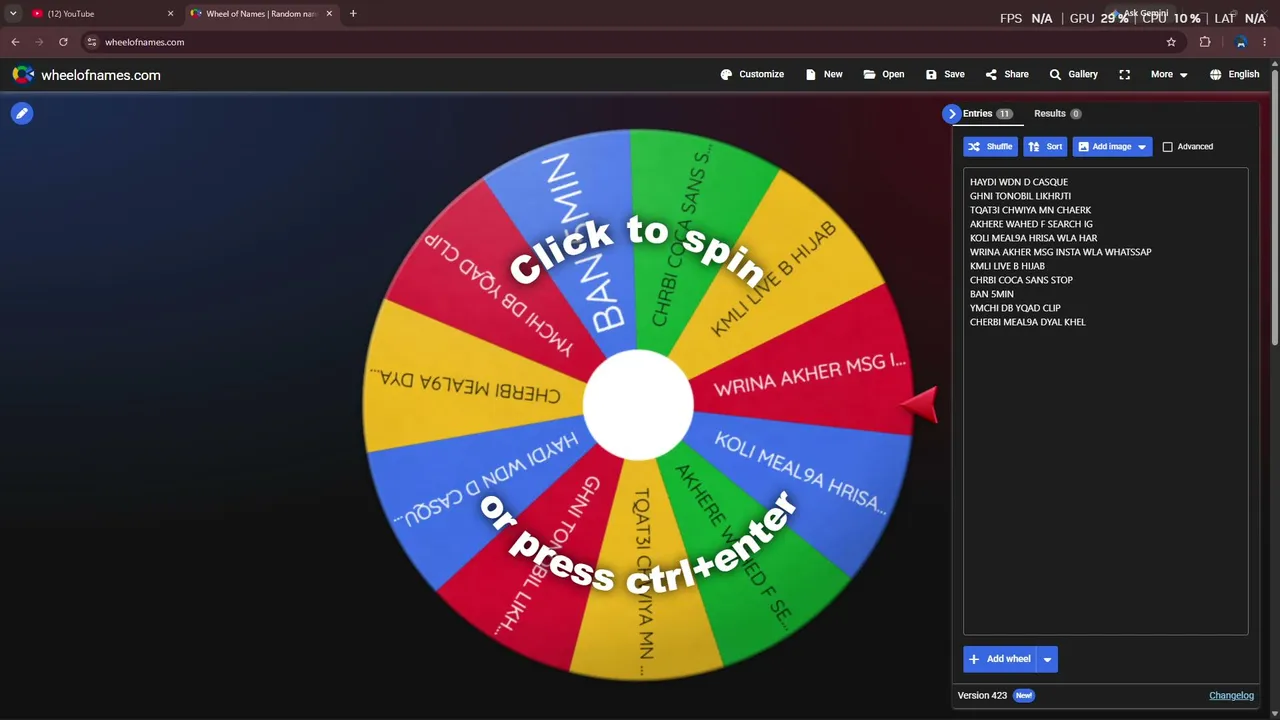The width and height of the screenshot is (1280, 720).
Task: Expand the Add wheel dropdown arrow
Action: click(1047, 659)
